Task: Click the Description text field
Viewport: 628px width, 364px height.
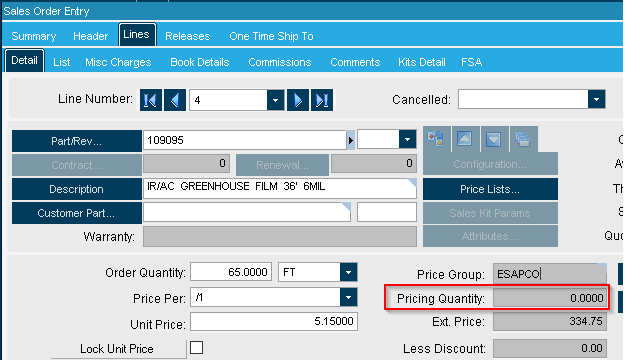Action: [x=280, y=189]
